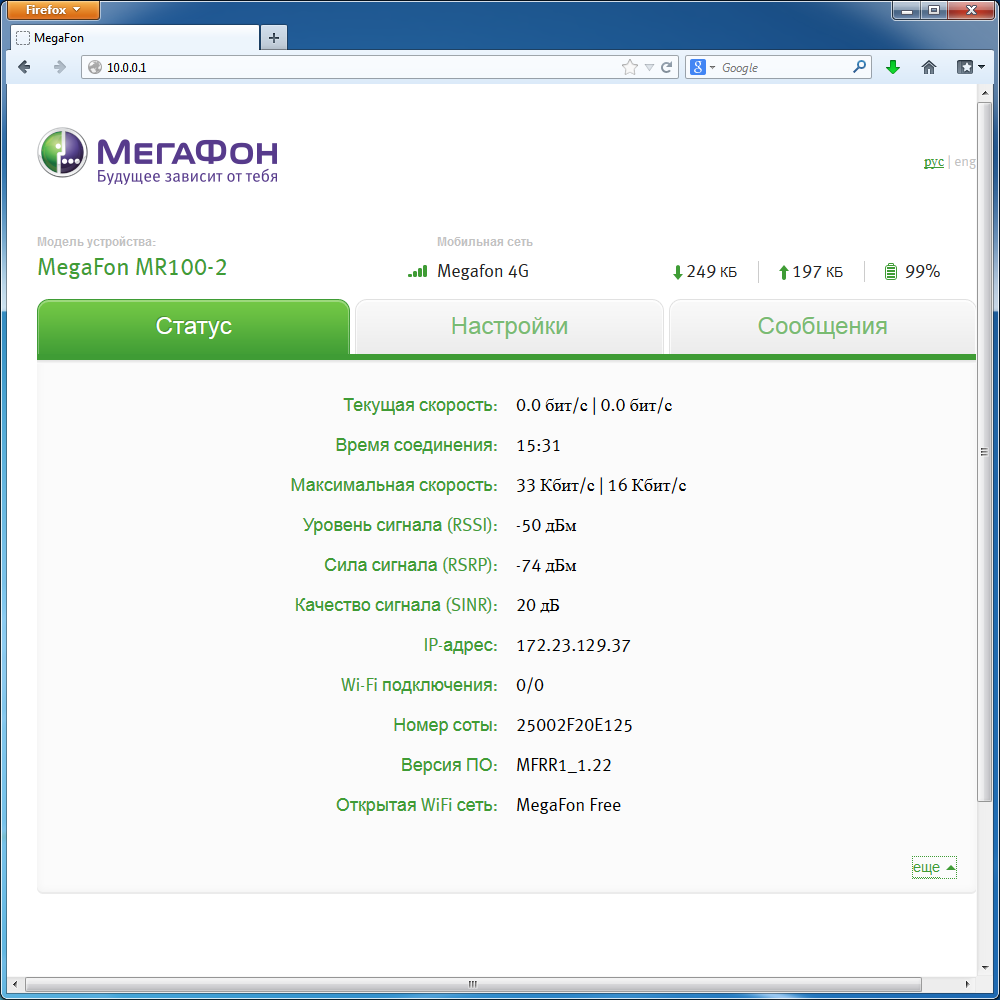
Task: Click the upload traffic arrow icon
Action: click(784, 272)
